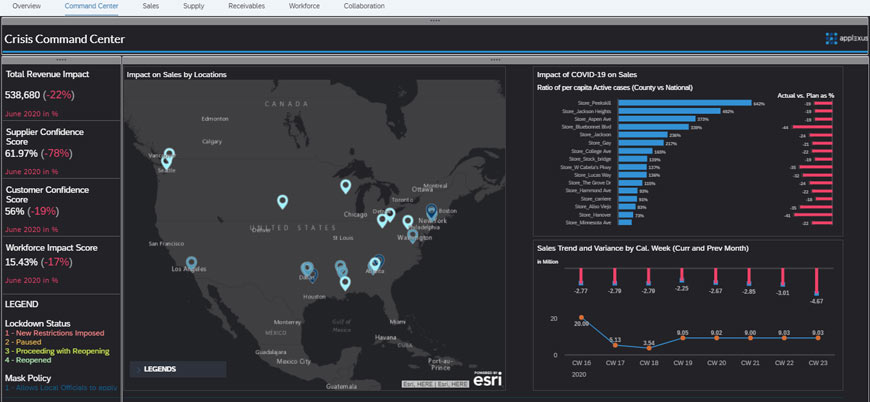
Task: Click the Mask Policy legend heading
Action: (x=28, y=378)
